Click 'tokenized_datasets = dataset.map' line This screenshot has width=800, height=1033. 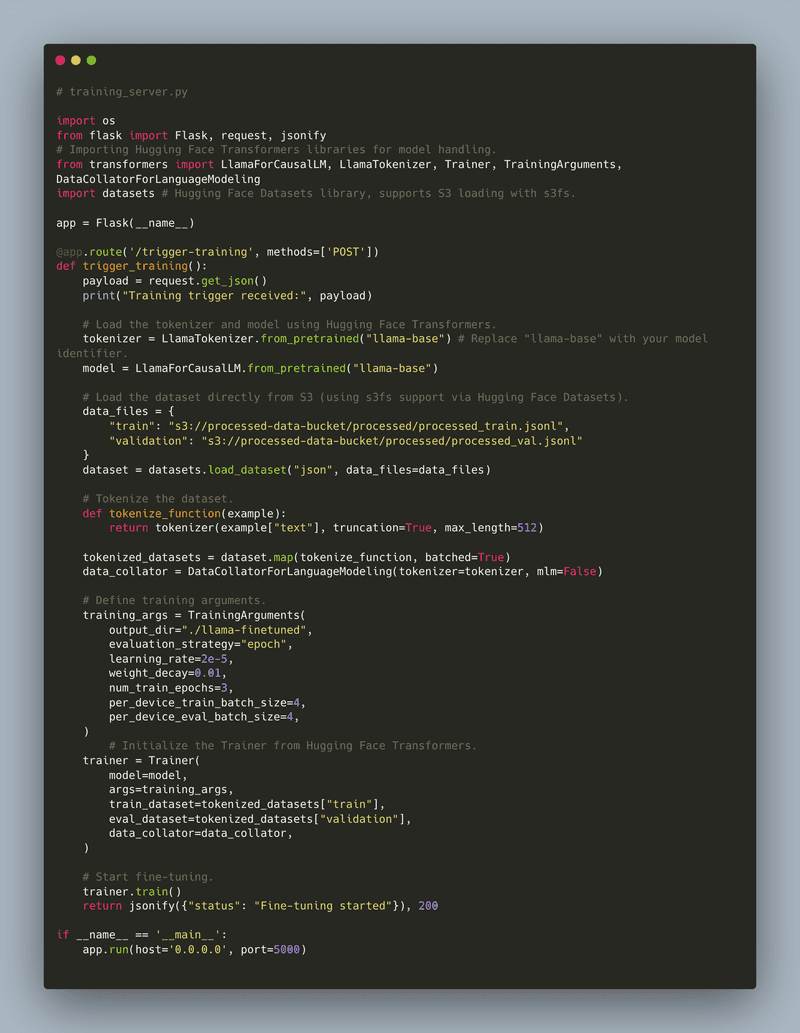(297, 557)
